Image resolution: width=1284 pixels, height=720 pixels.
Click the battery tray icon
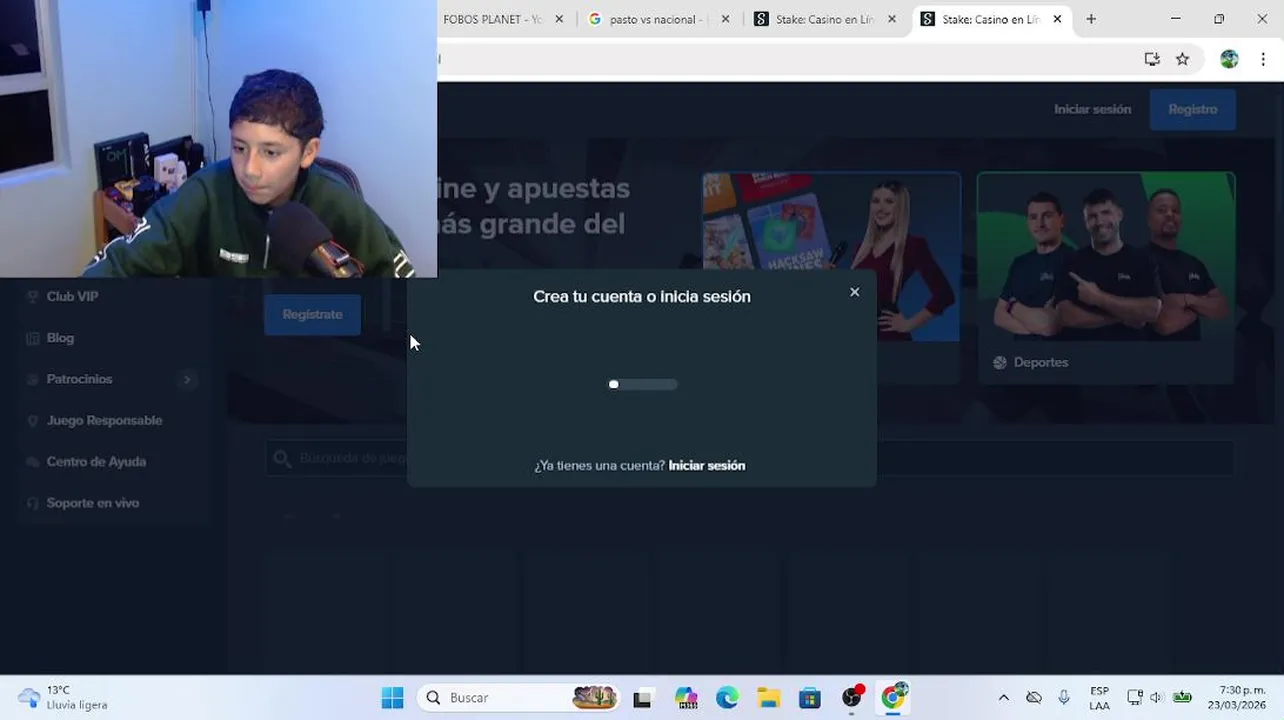pyautogui.click(x=1182, y=698)
